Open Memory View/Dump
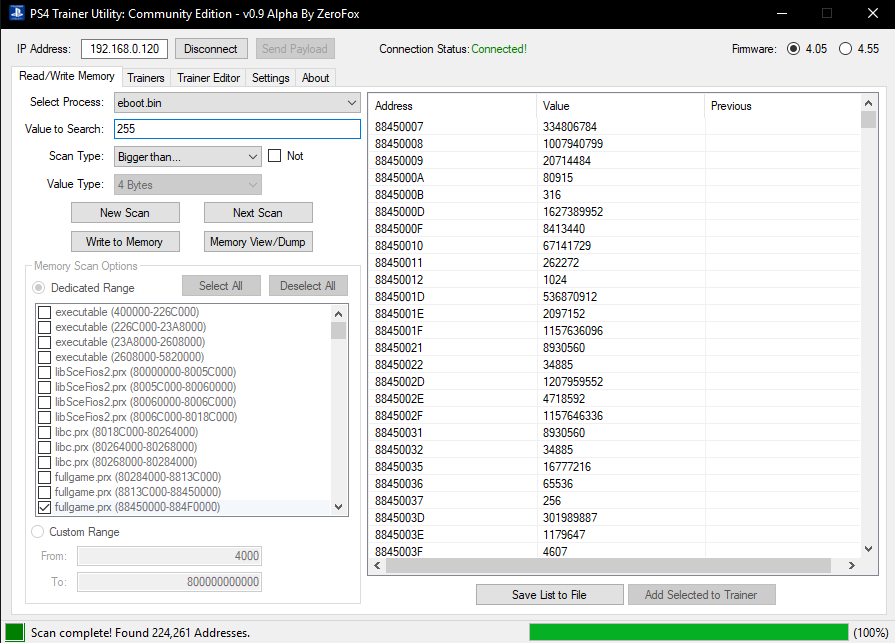The image size is (895, 643). [x=258, y=241]
